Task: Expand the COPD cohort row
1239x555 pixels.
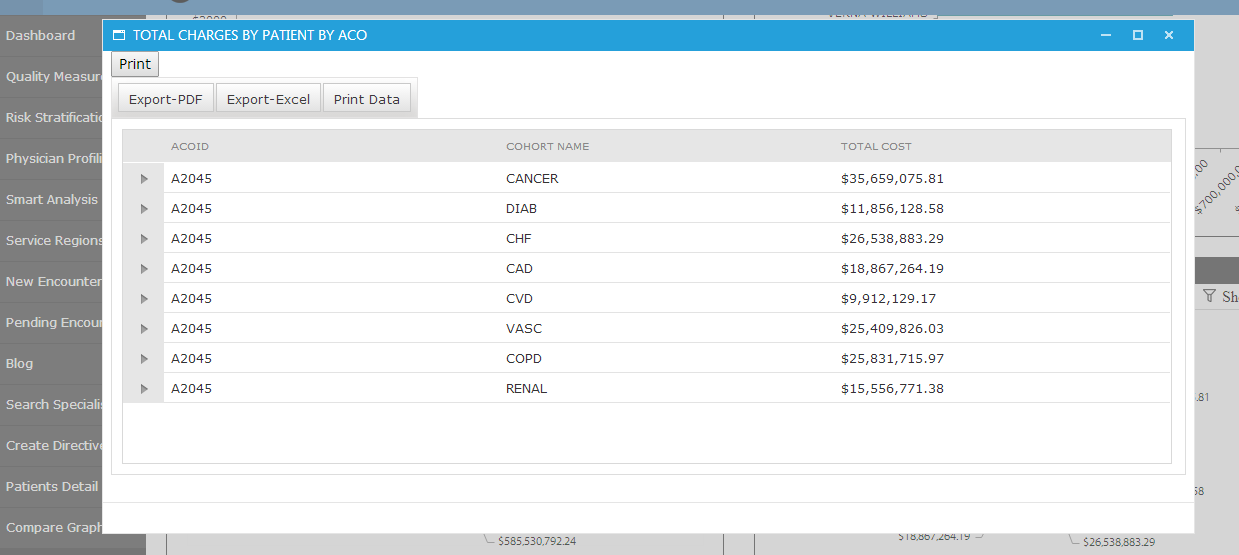Action: 144,359
